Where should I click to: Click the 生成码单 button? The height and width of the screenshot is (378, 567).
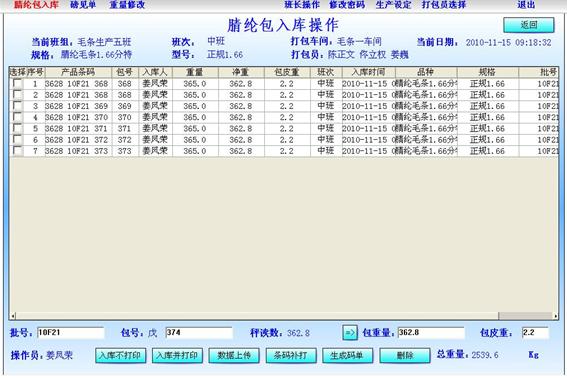[x=348, y=356]
